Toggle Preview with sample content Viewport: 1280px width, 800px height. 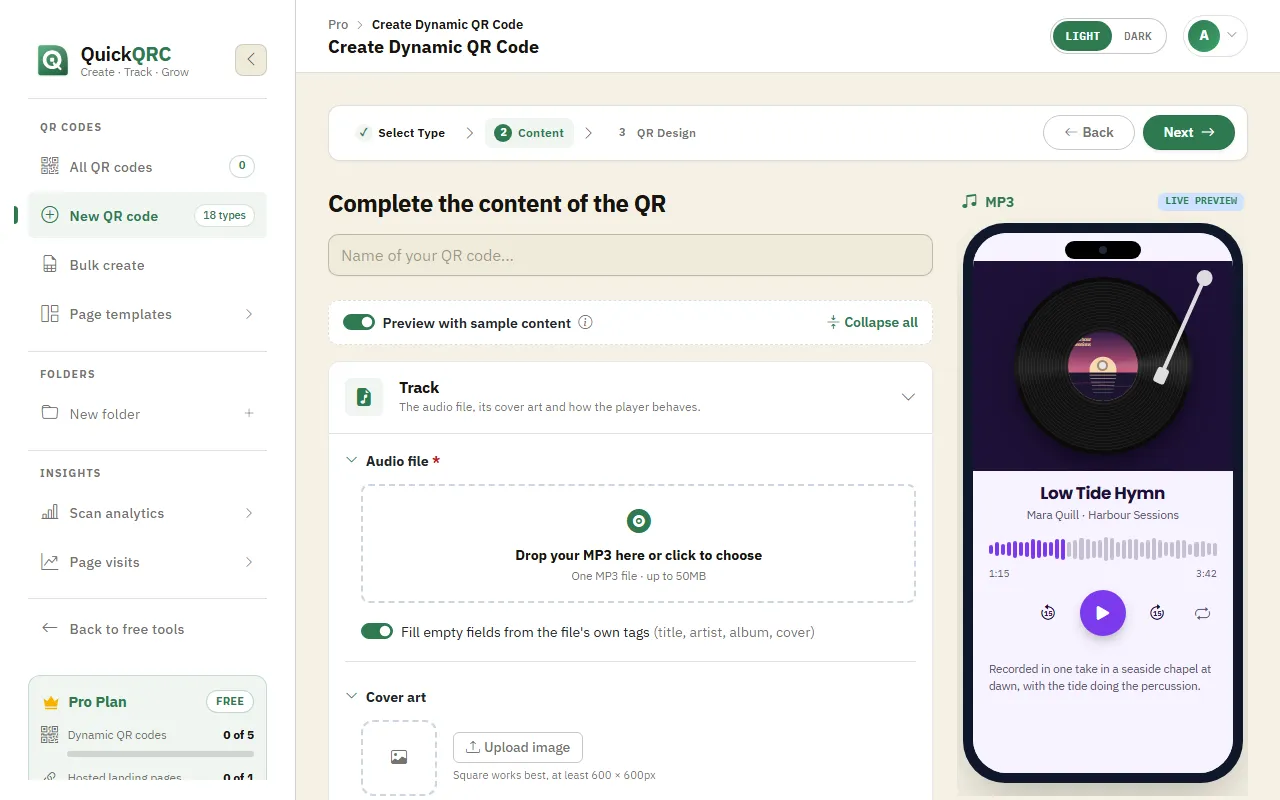tap(359, 322)
